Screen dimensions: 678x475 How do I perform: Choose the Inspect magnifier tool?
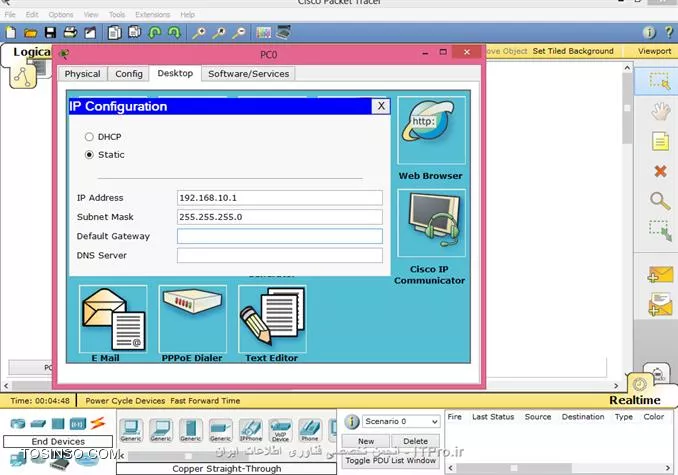pos(660,201)
